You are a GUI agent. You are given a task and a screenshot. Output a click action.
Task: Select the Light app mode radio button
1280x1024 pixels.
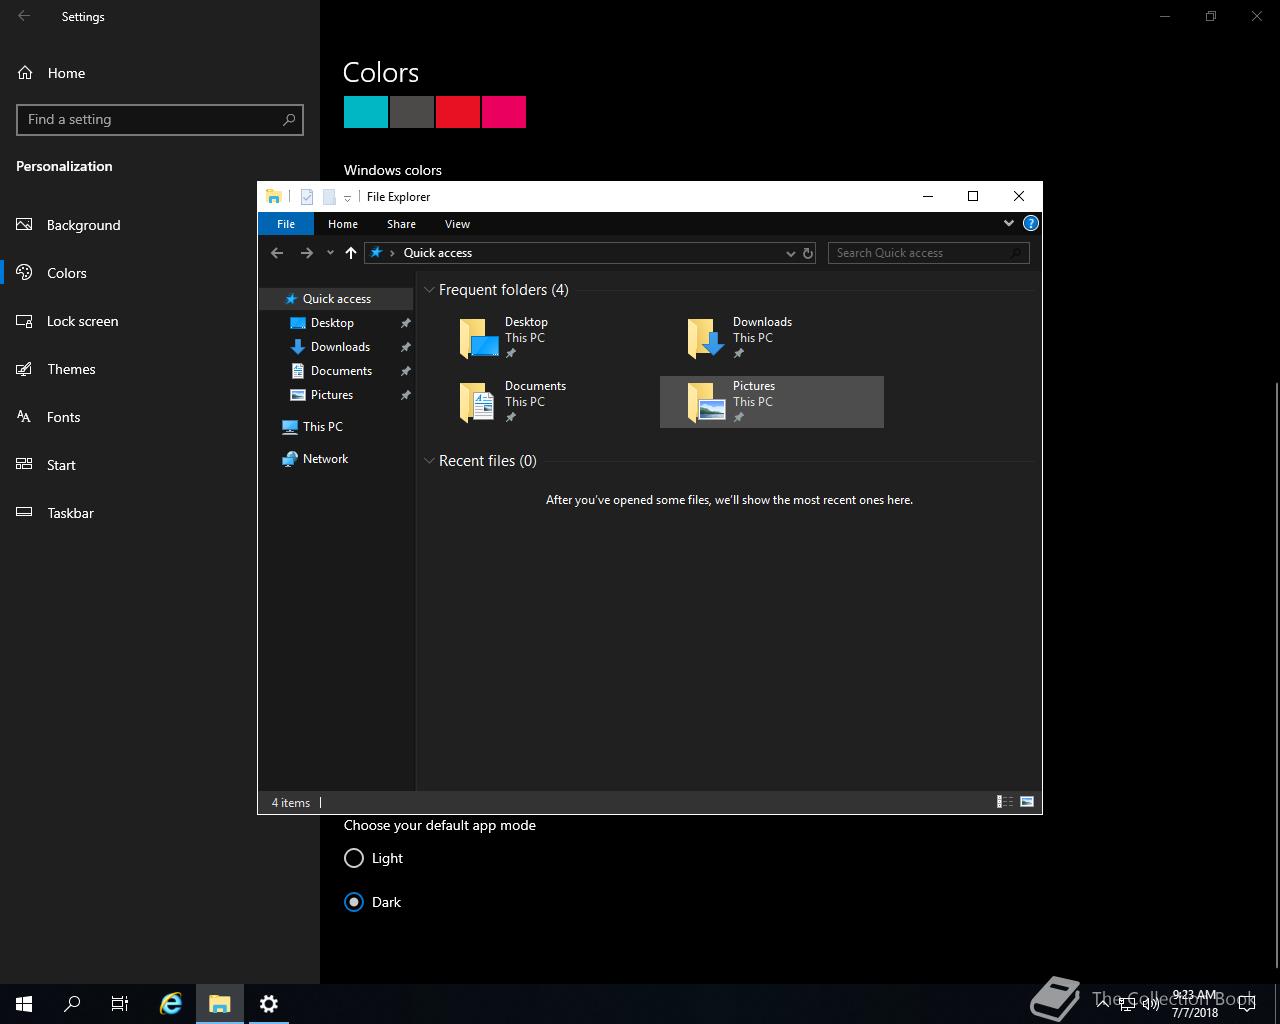(x=354, y=858)
